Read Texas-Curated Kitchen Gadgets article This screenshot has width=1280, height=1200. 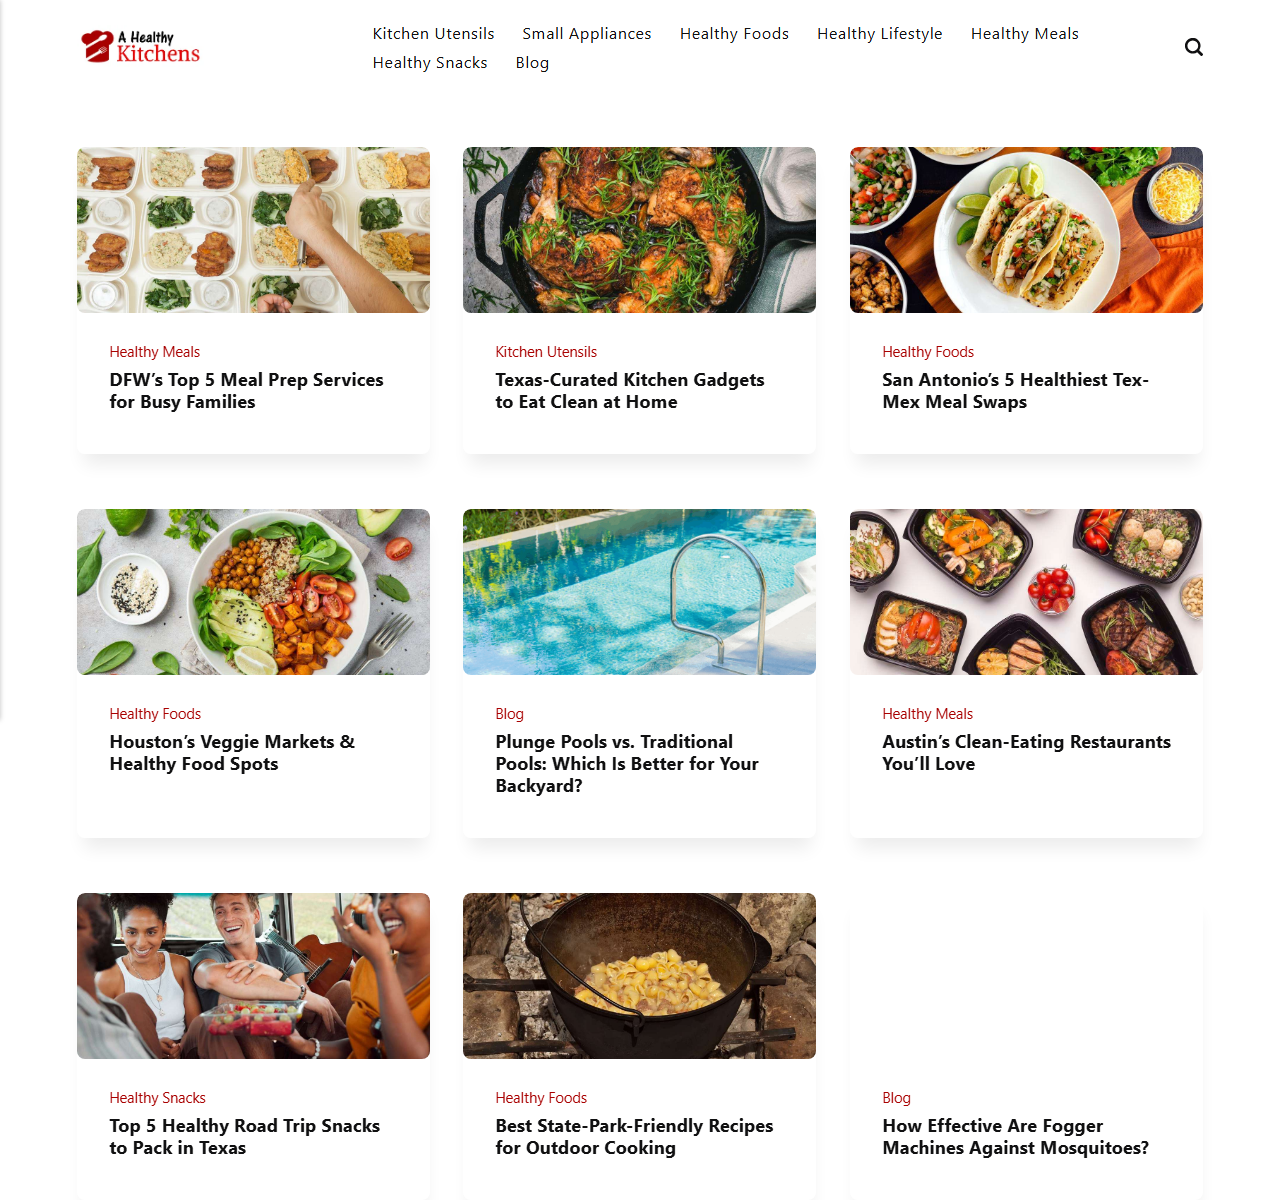630,391
